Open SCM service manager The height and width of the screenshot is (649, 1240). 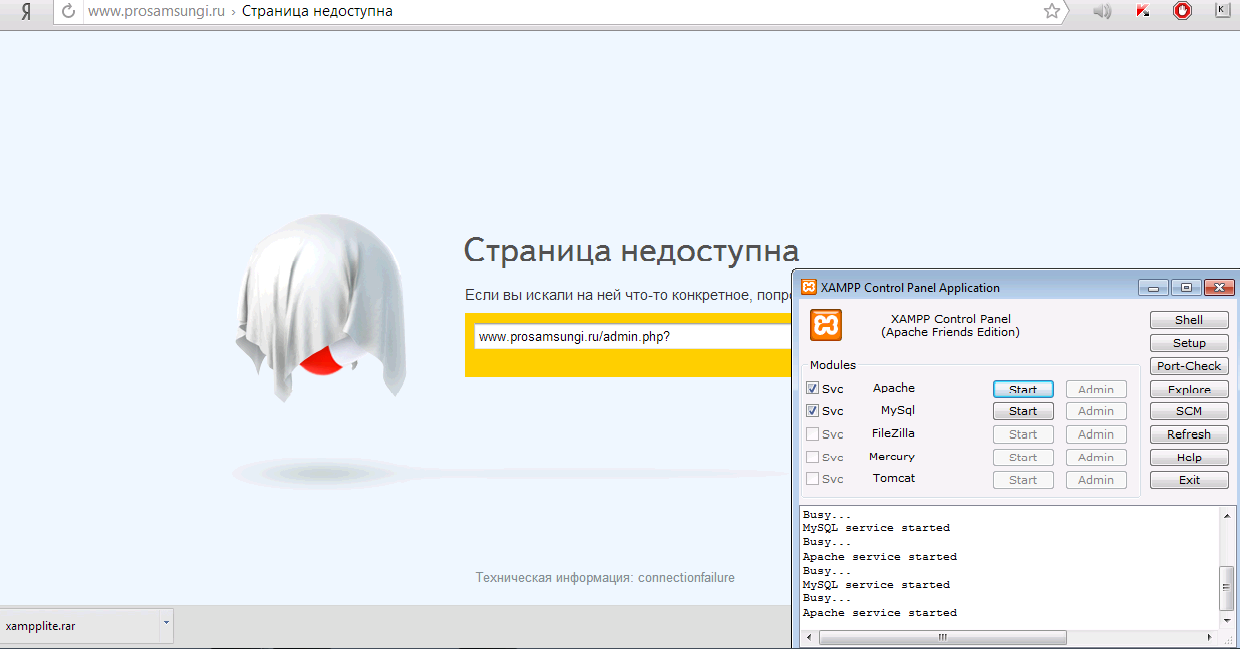(1189, 411)
